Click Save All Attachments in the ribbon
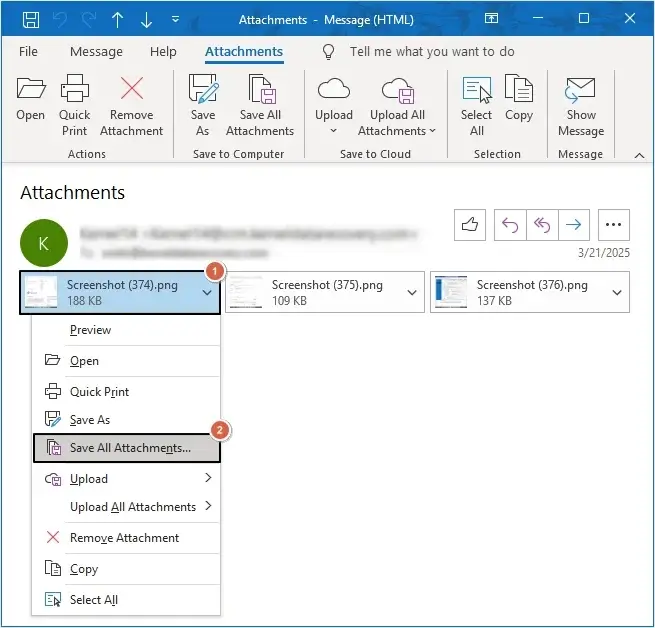 259,105
